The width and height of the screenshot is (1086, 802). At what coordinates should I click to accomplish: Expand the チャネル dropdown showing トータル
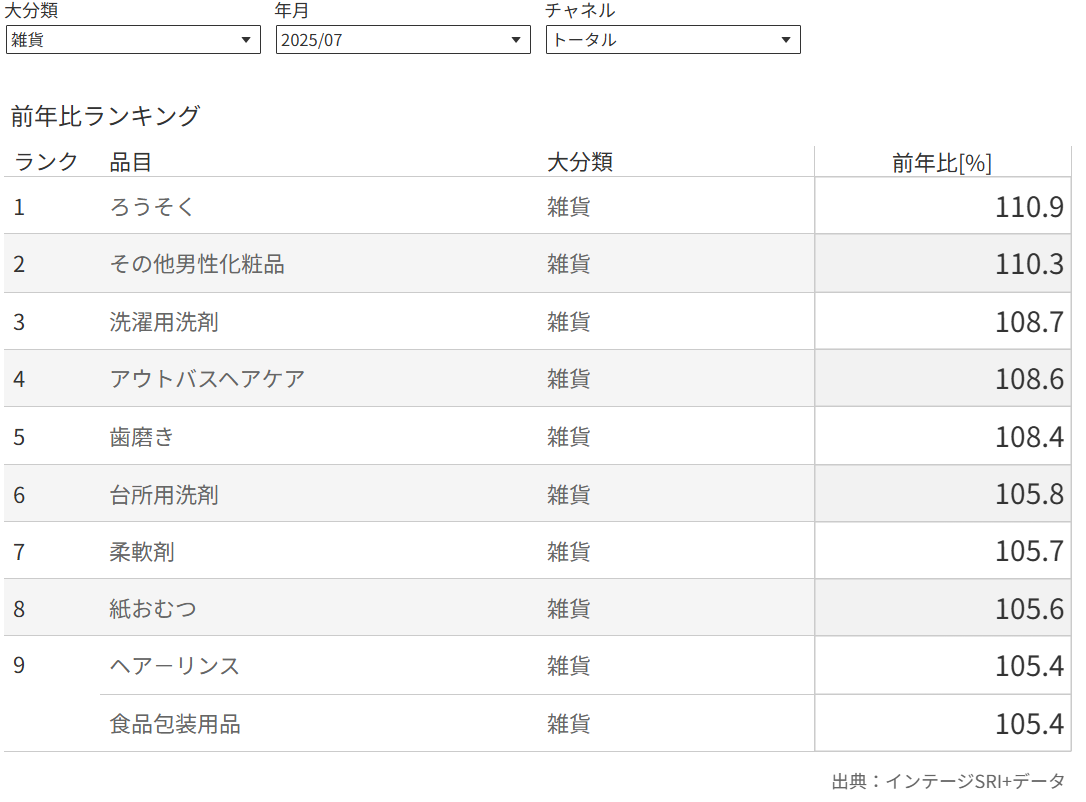coord(672,40)
